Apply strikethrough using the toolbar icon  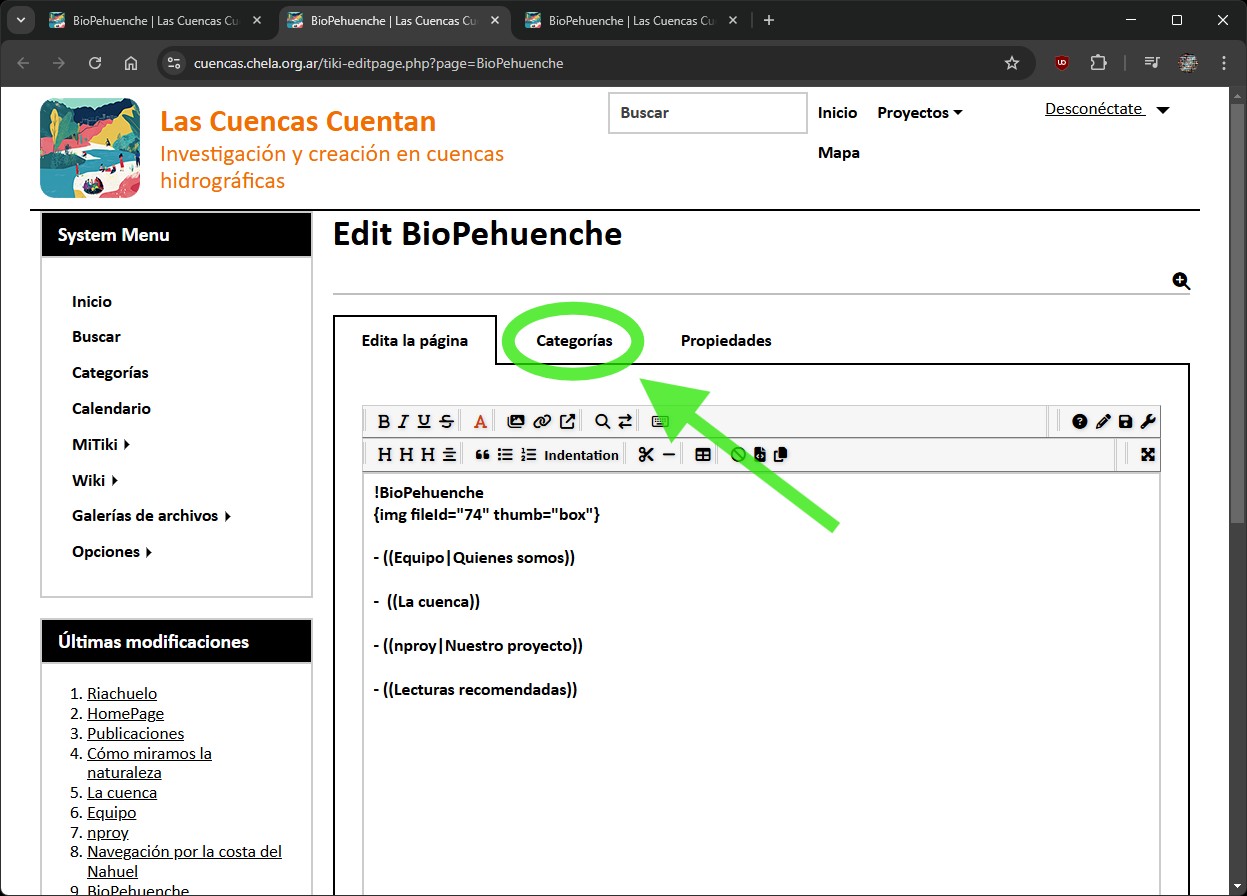[x=446, y=422]
